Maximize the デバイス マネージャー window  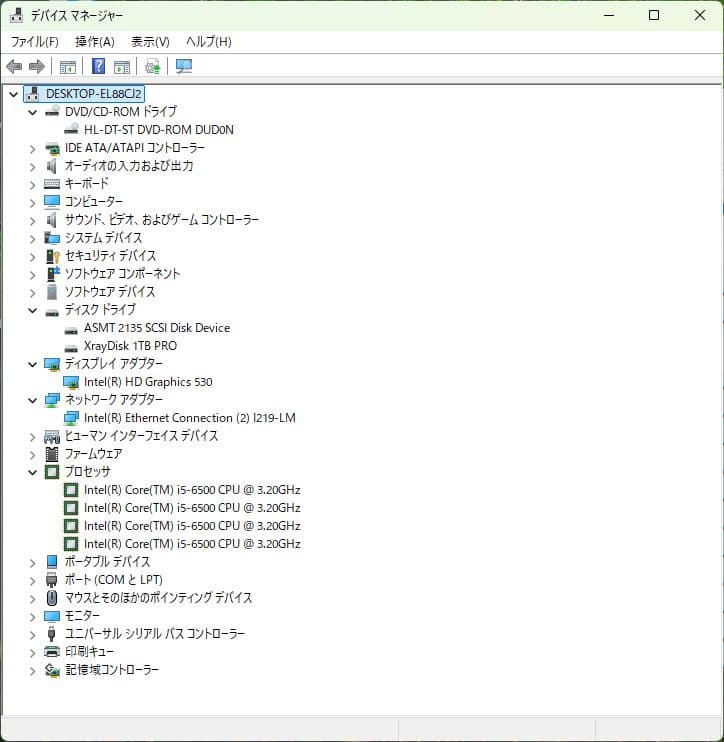tap(654, 15)
